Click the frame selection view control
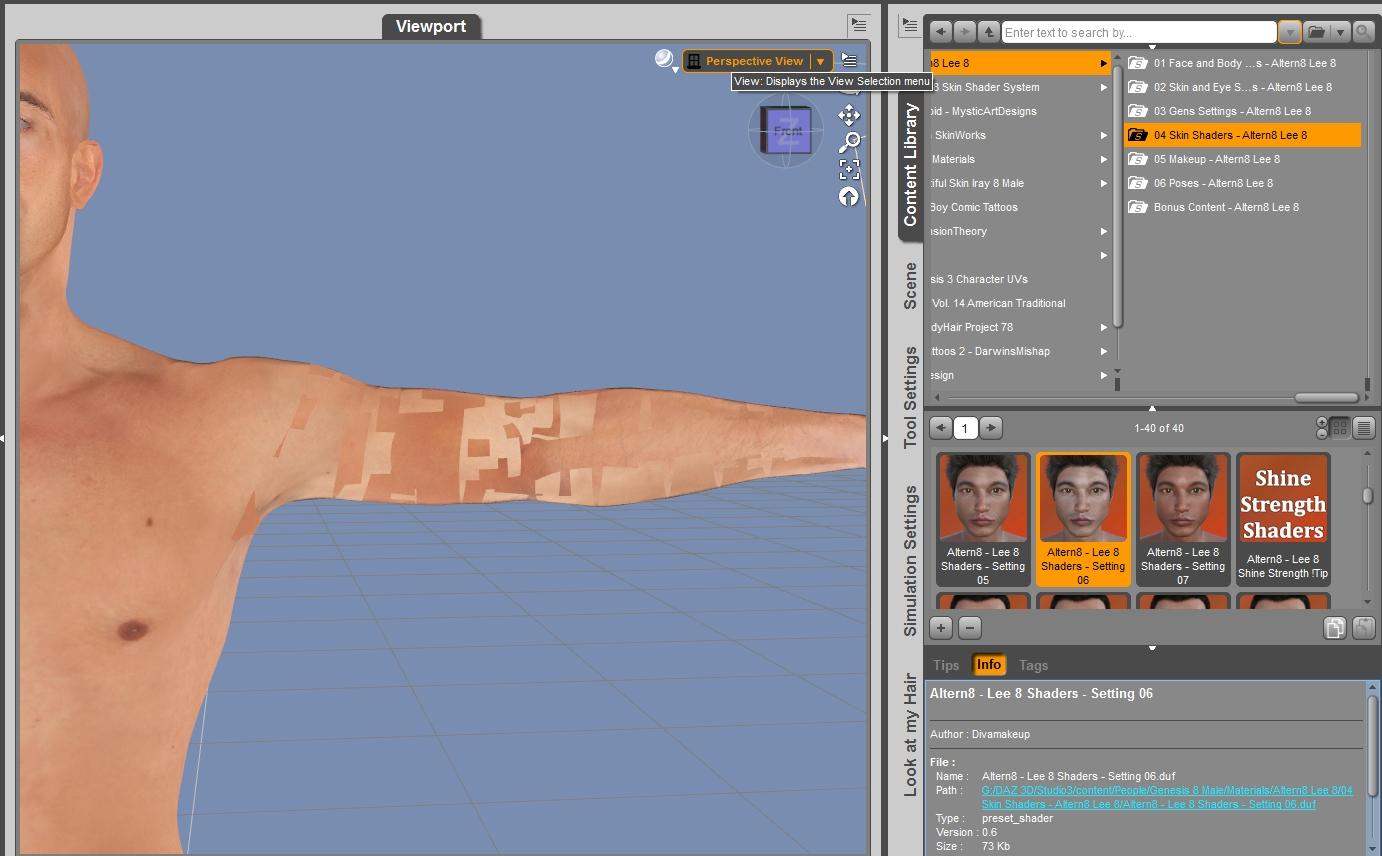Image resolution: width=1382 pixels, height=856 pixels. [849, 169]
